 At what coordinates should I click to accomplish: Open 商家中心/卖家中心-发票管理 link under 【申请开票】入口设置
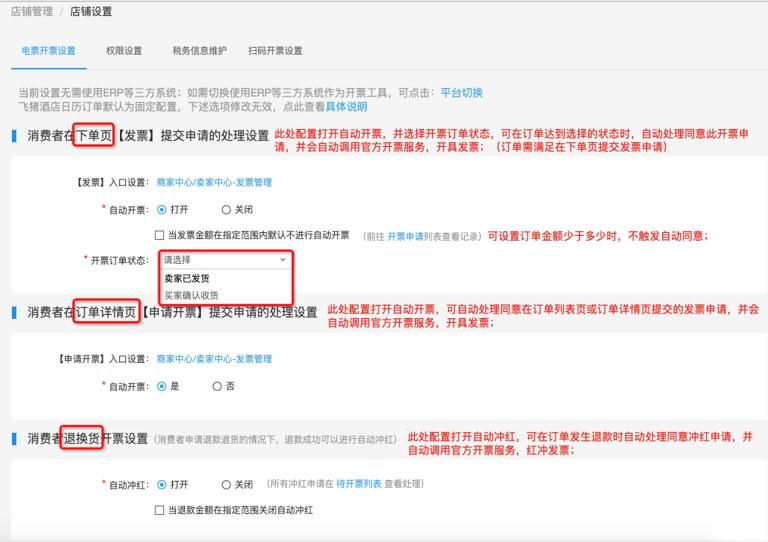coord(214,359)
